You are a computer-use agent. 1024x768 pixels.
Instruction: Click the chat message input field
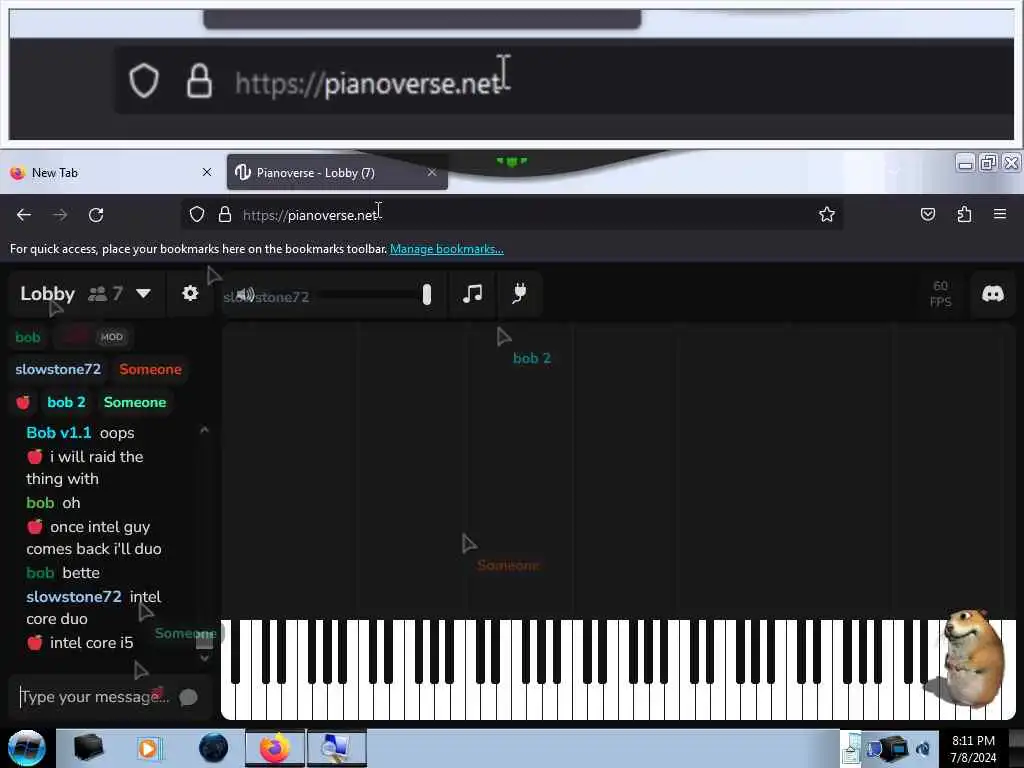[x=95, y=697]
